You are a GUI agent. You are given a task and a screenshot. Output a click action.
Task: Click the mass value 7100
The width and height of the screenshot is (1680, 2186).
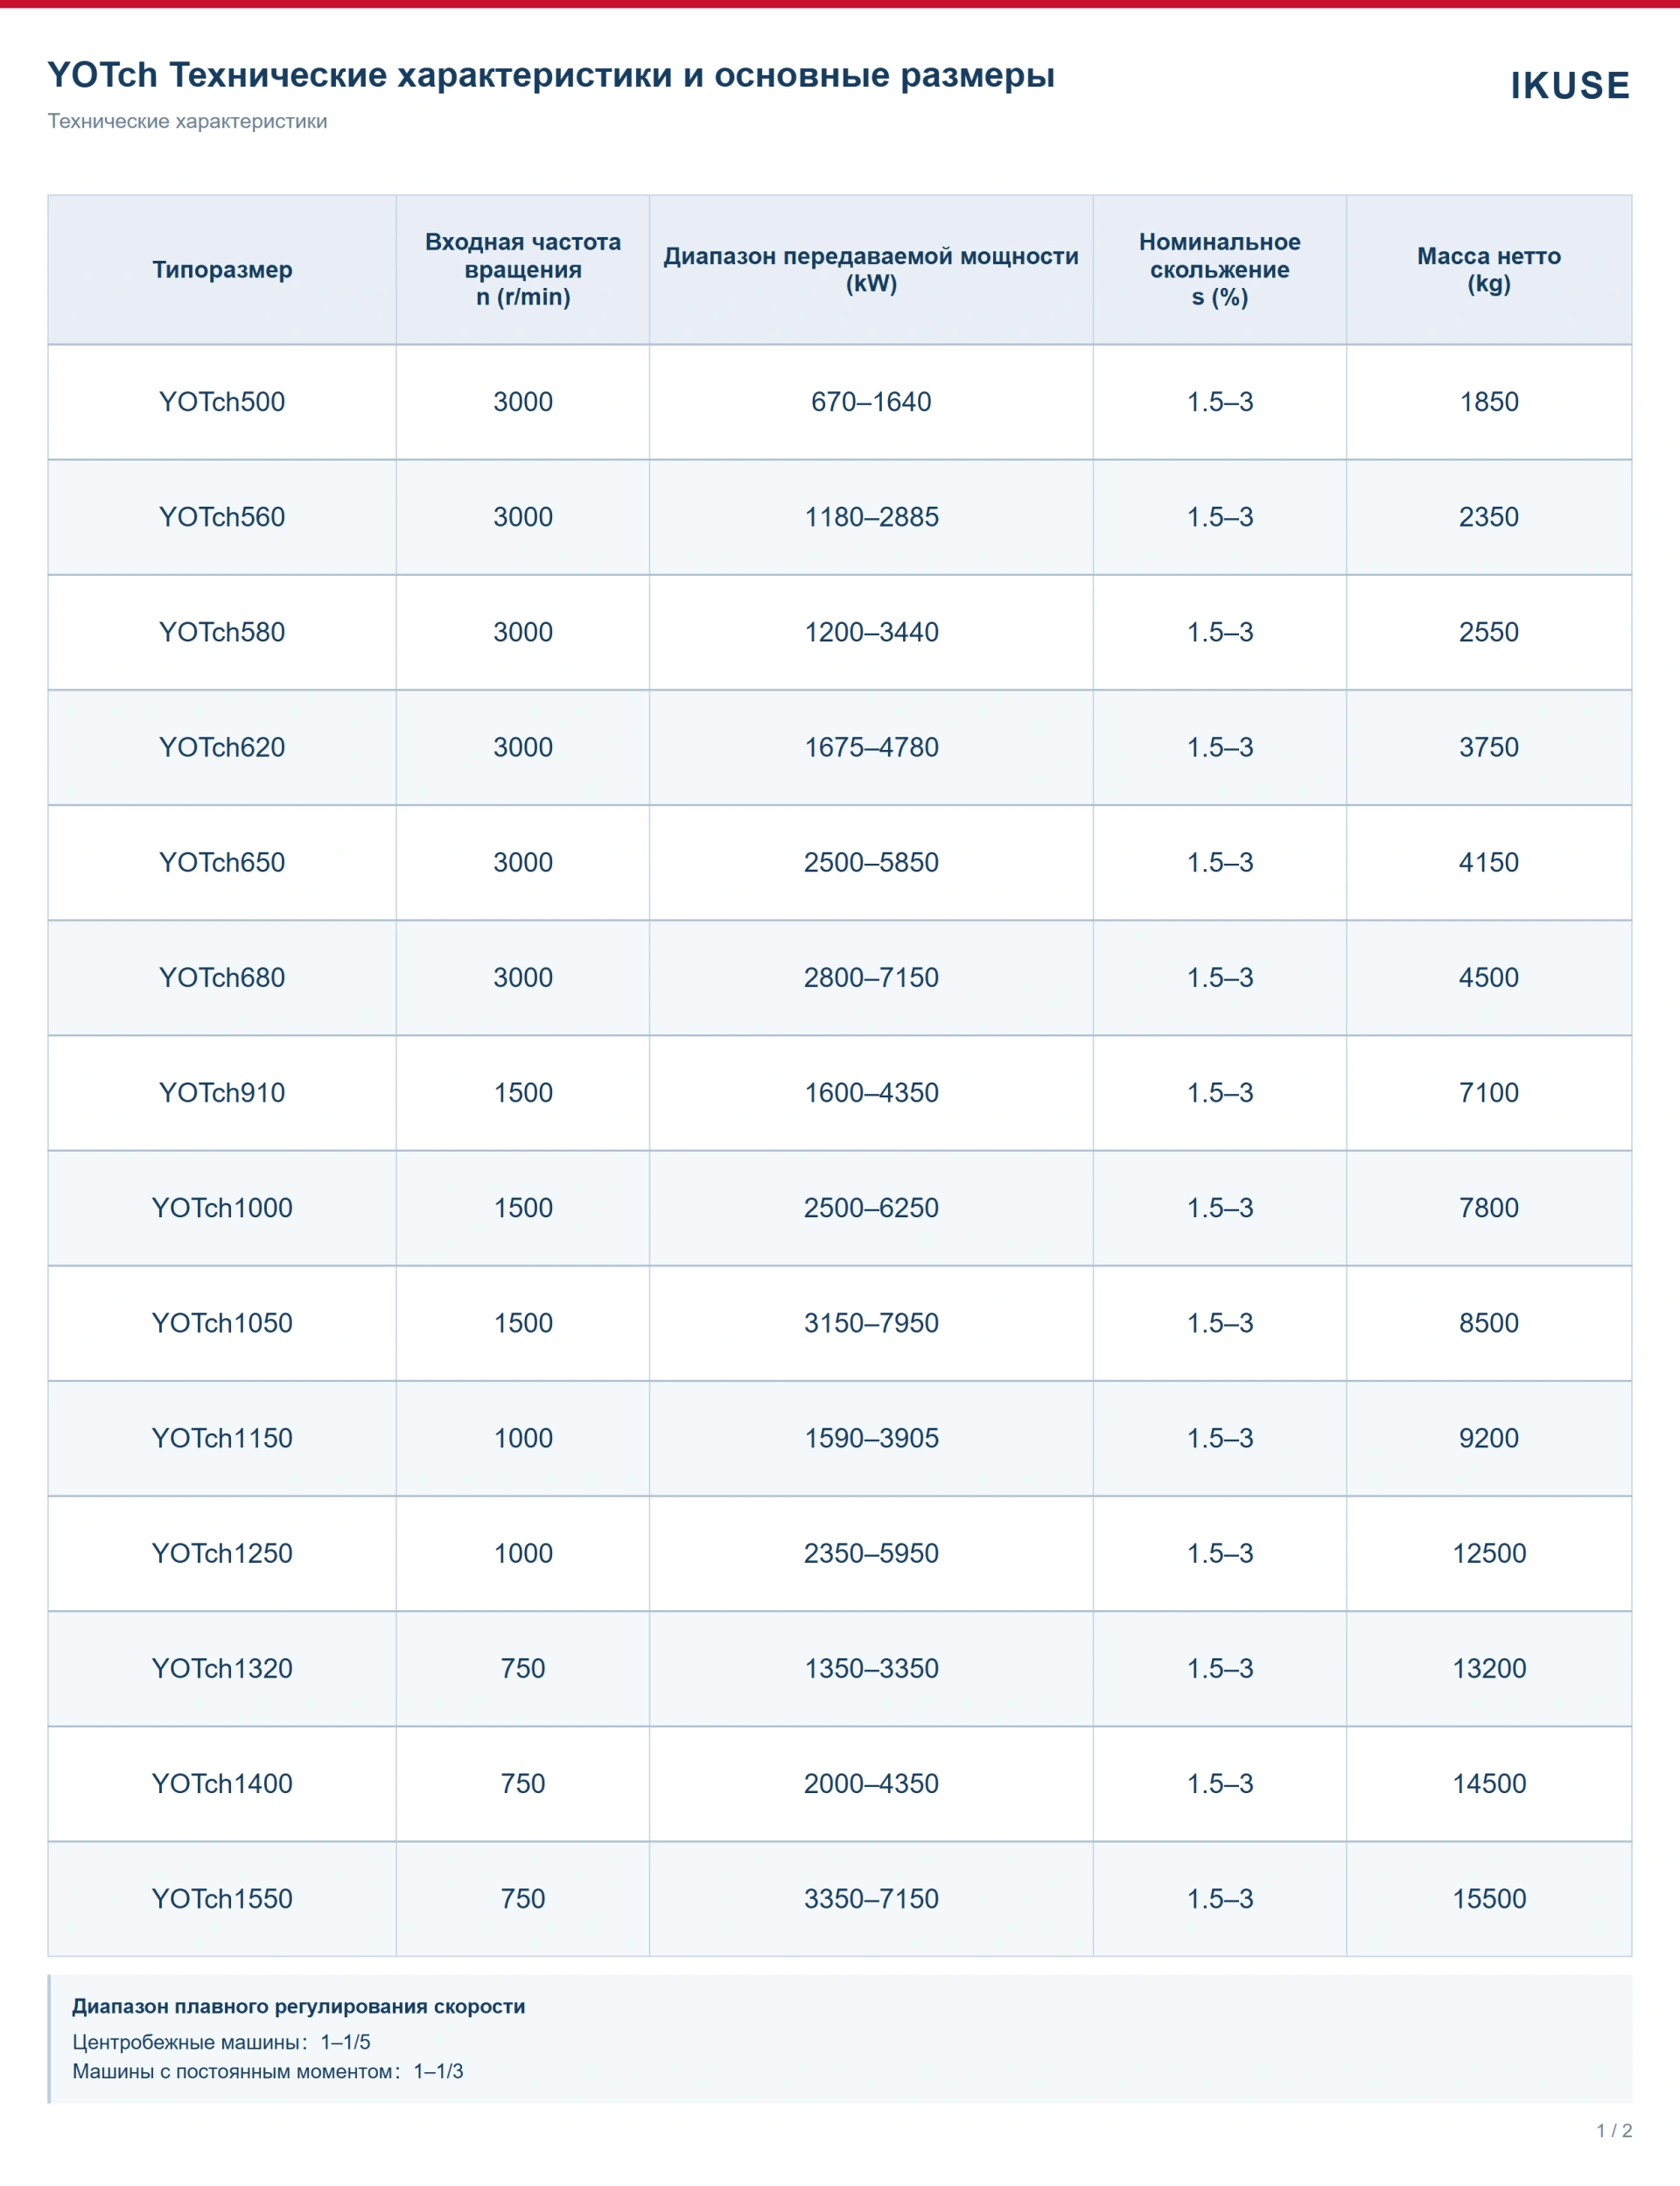[x=1489, y=1093]
